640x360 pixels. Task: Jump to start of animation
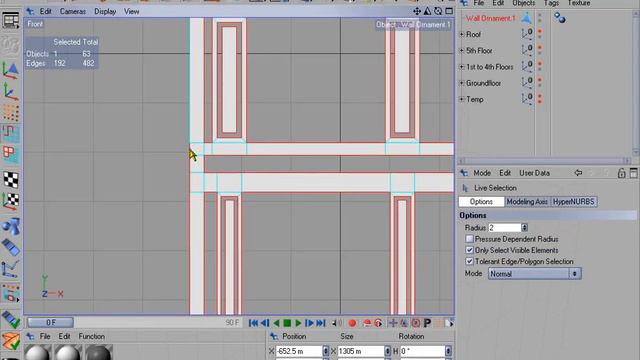[253, 323]
